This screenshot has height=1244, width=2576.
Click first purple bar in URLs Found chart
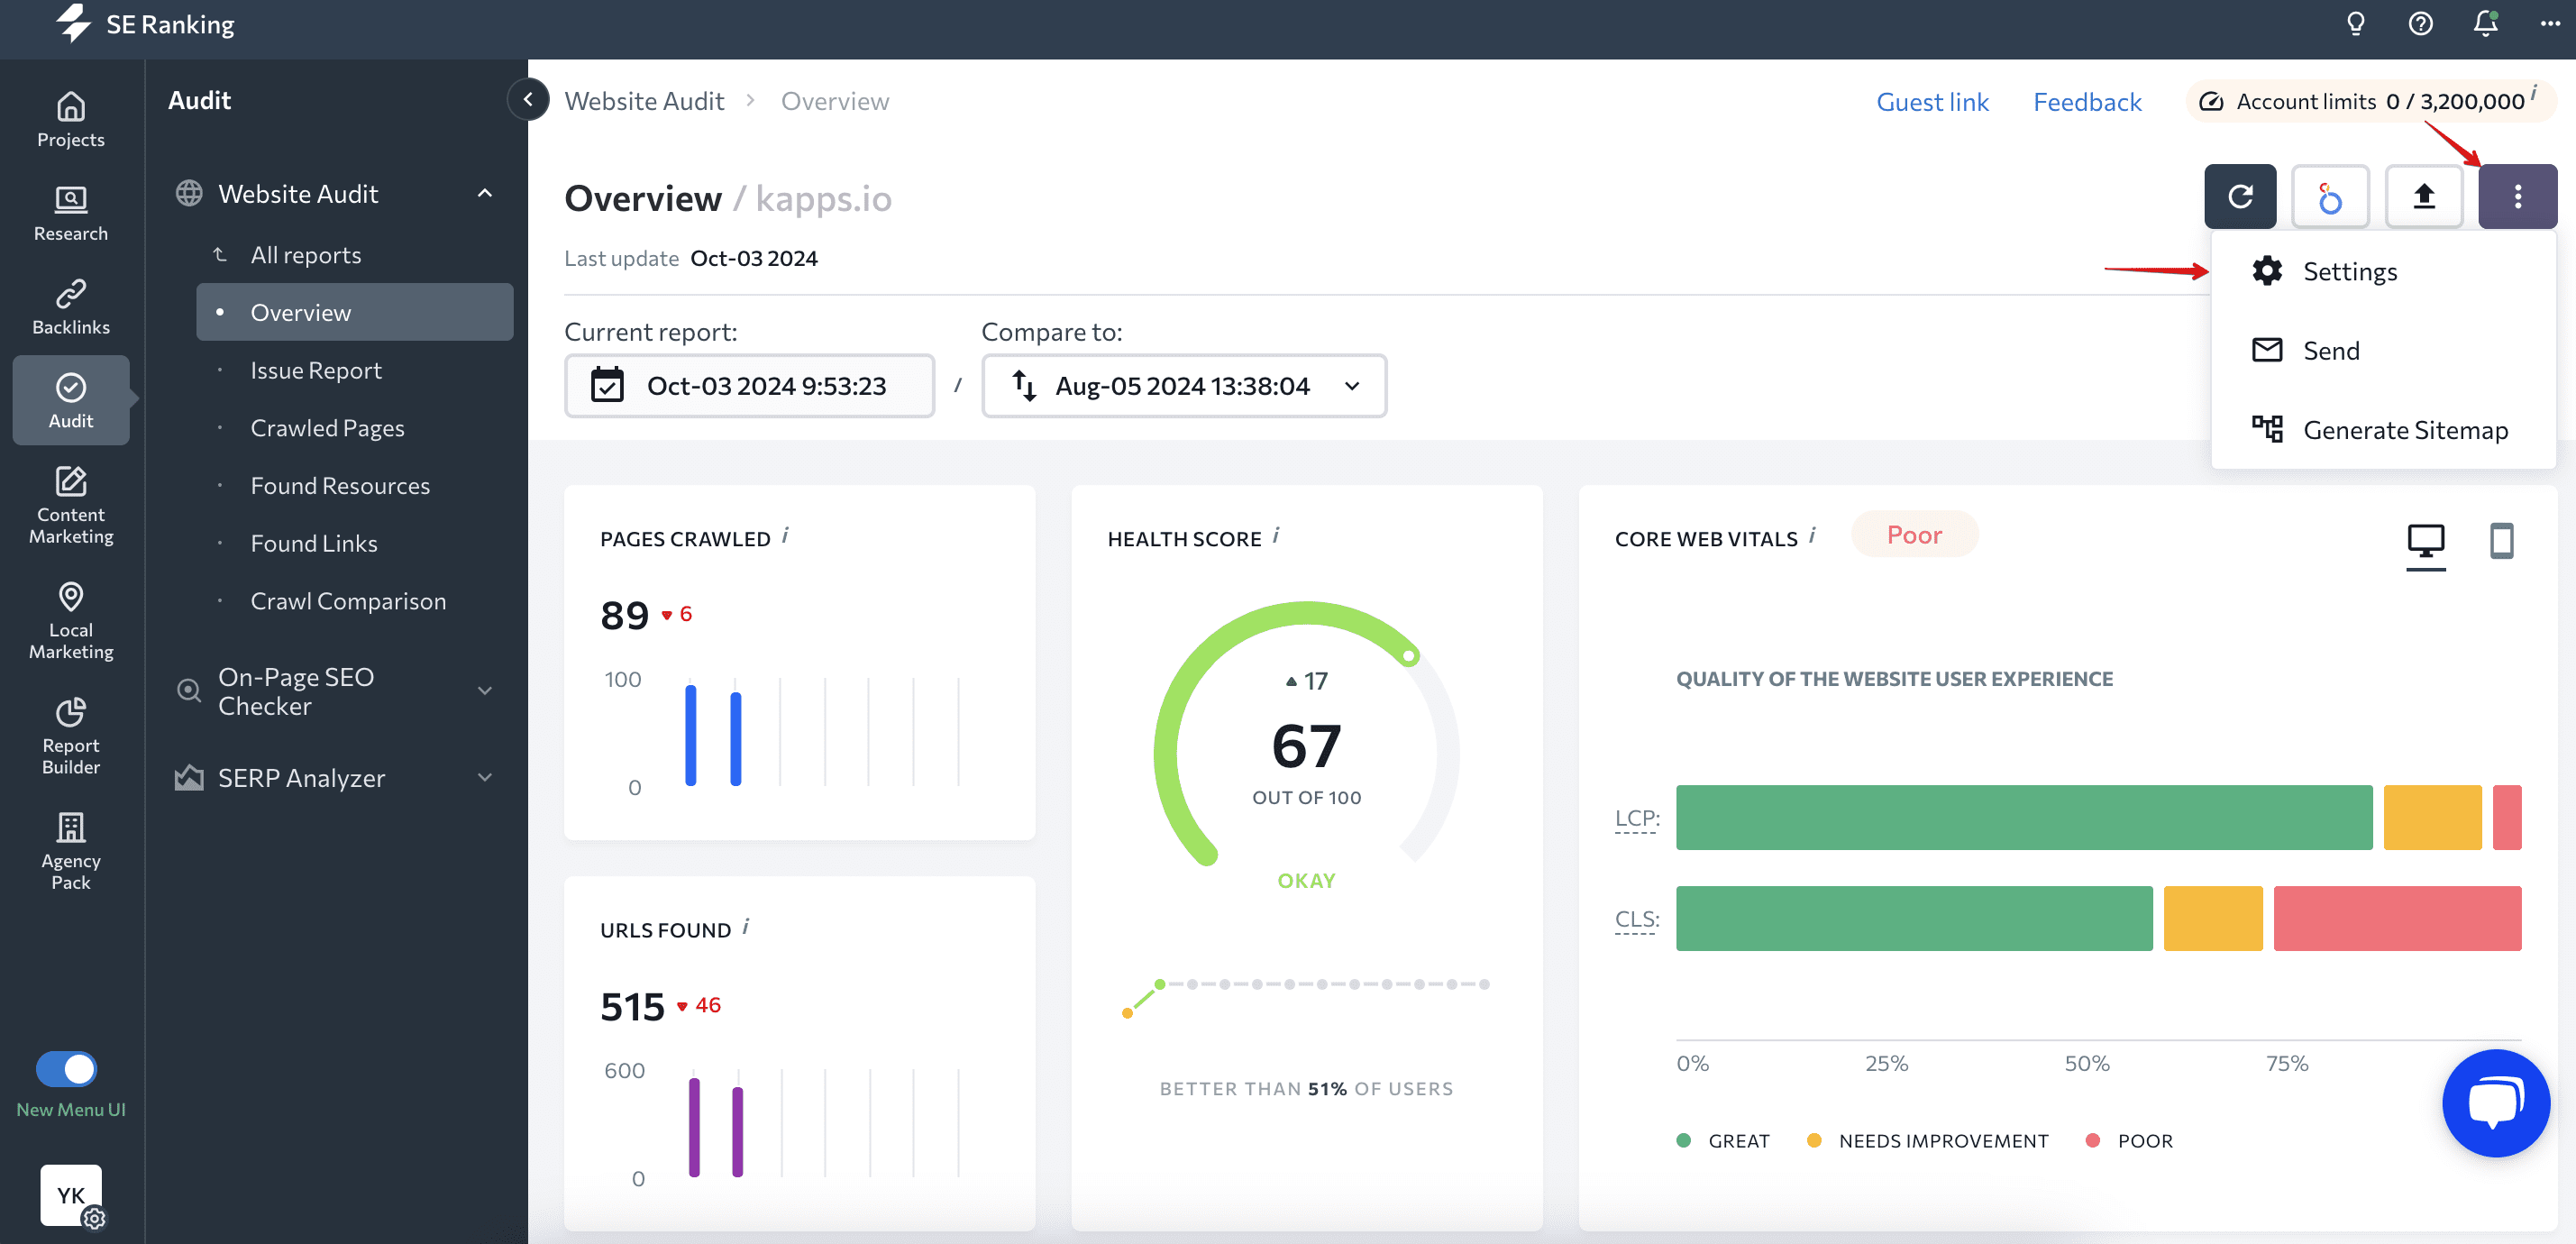tap(694, 1127)
